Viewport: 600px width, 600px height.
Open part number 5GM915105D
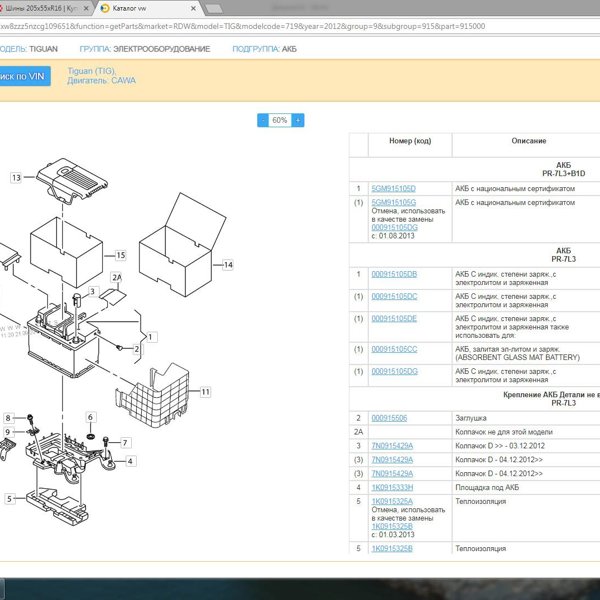tap(393, 189)
